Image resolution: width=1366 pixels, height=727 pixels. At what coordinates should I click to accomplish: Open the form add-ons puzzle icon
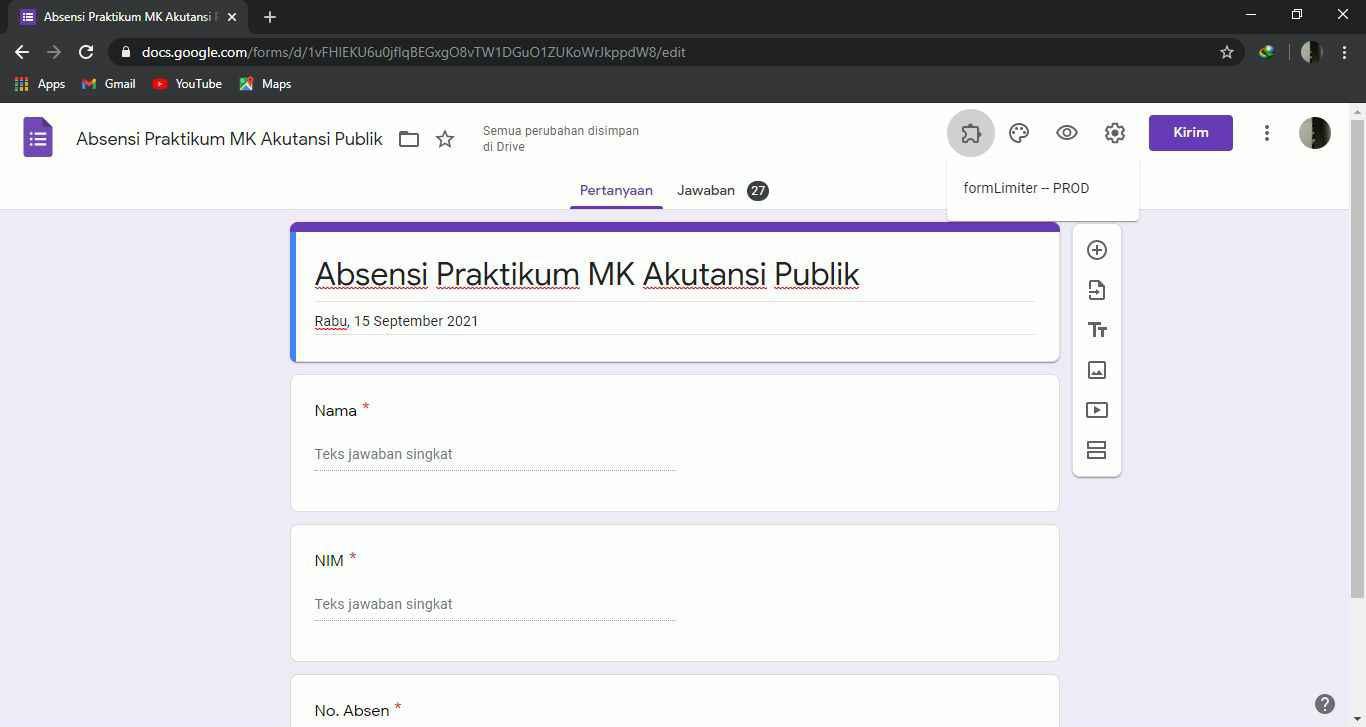click(970, 132)
